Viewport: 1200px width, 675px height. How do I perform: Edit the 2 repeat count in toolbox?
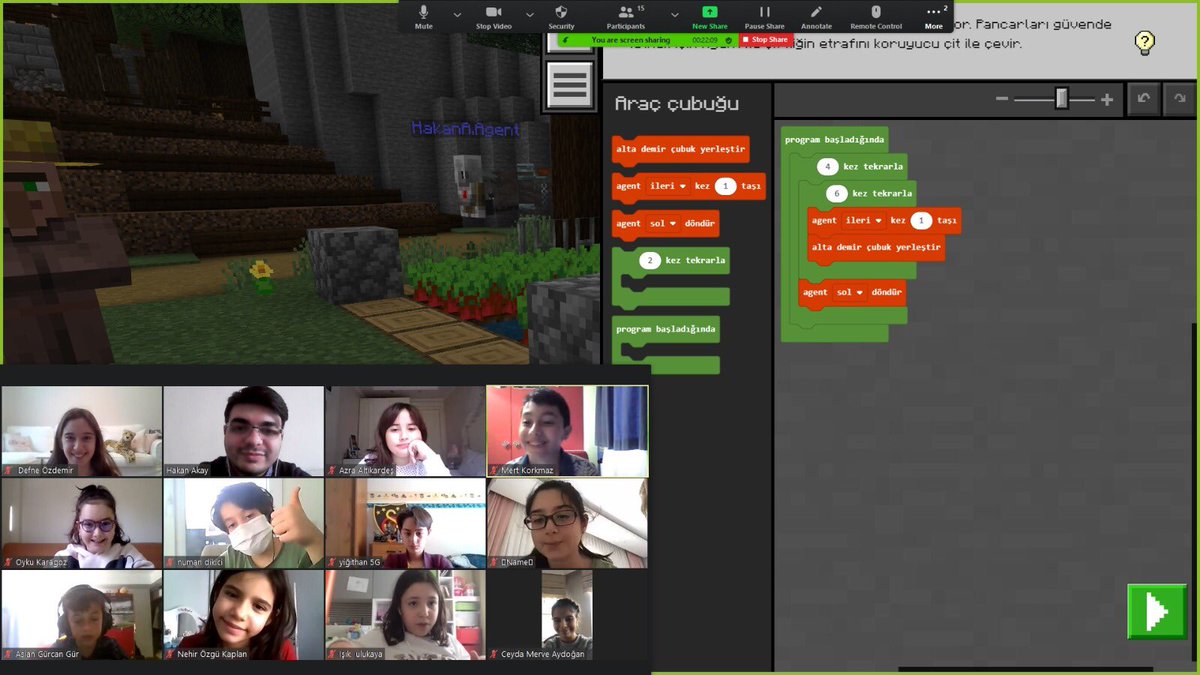(x=649, y=260)
